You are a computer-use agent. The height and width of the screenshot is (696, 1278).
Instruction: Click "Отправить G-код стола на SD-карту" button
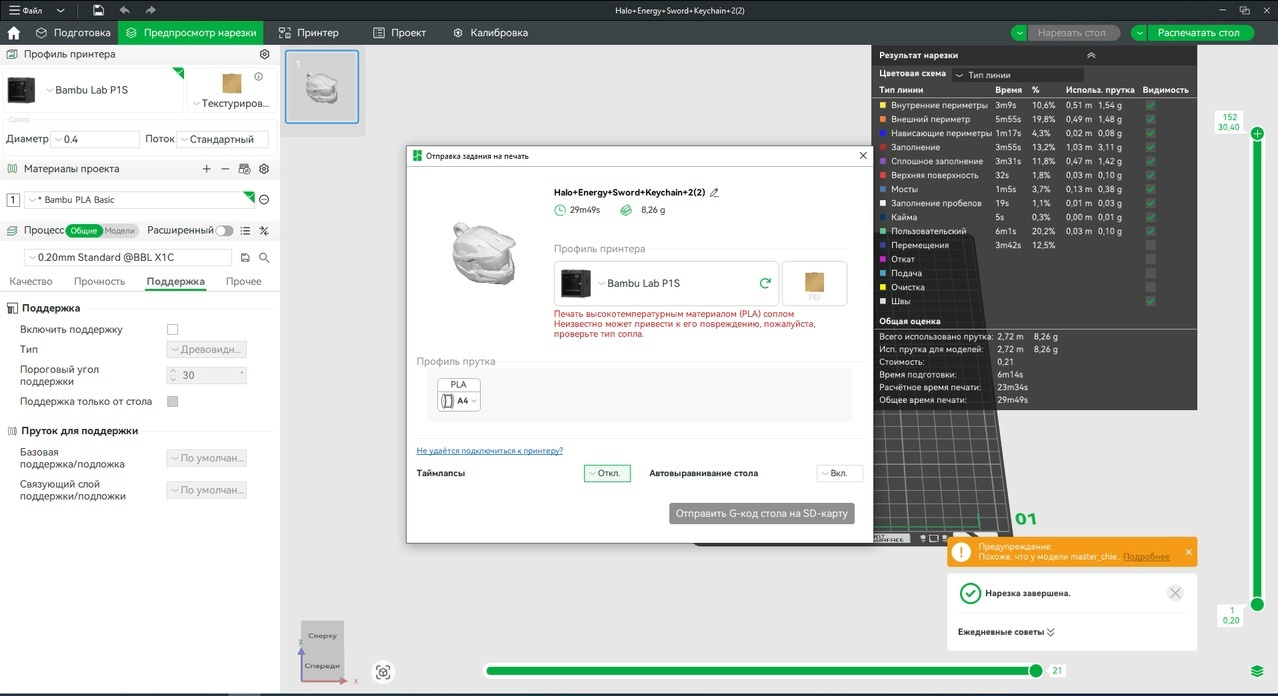tap(762, 513)
